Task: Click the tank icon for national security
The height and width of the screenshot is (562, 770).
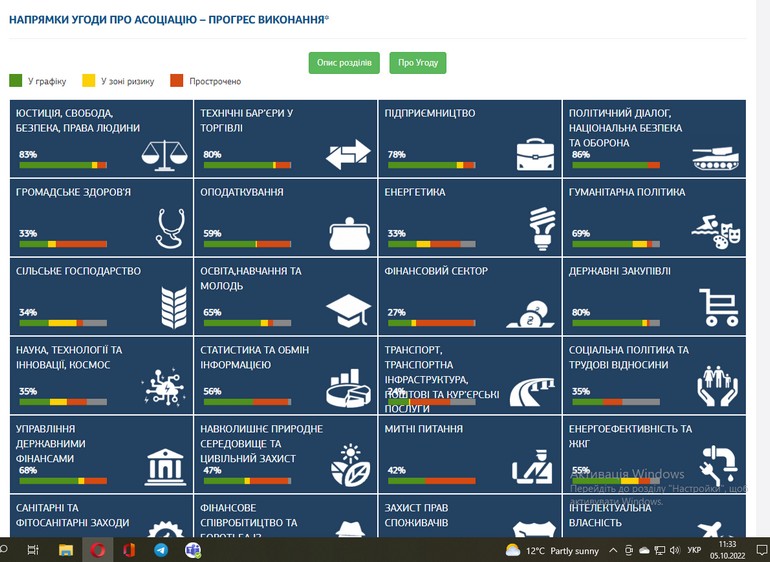Action: pos(716,157)
